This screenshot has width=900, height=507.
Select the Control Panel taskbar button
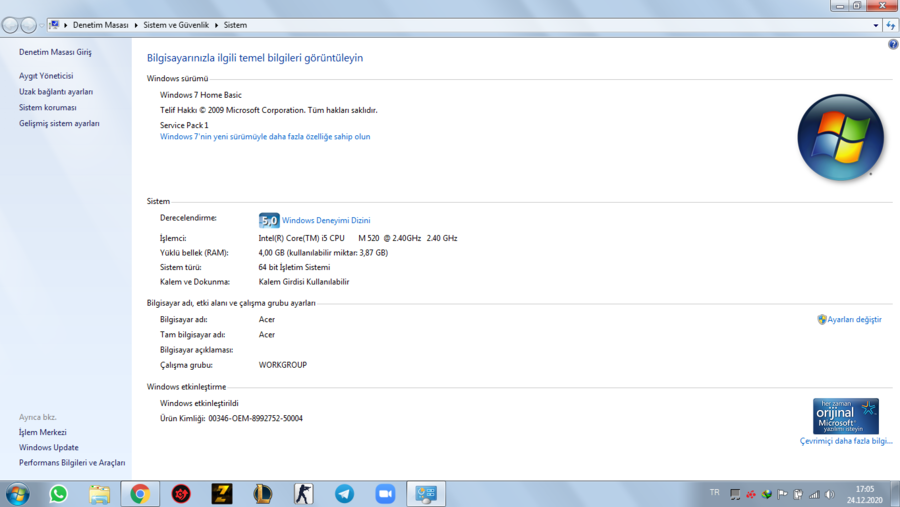[426, 494]
